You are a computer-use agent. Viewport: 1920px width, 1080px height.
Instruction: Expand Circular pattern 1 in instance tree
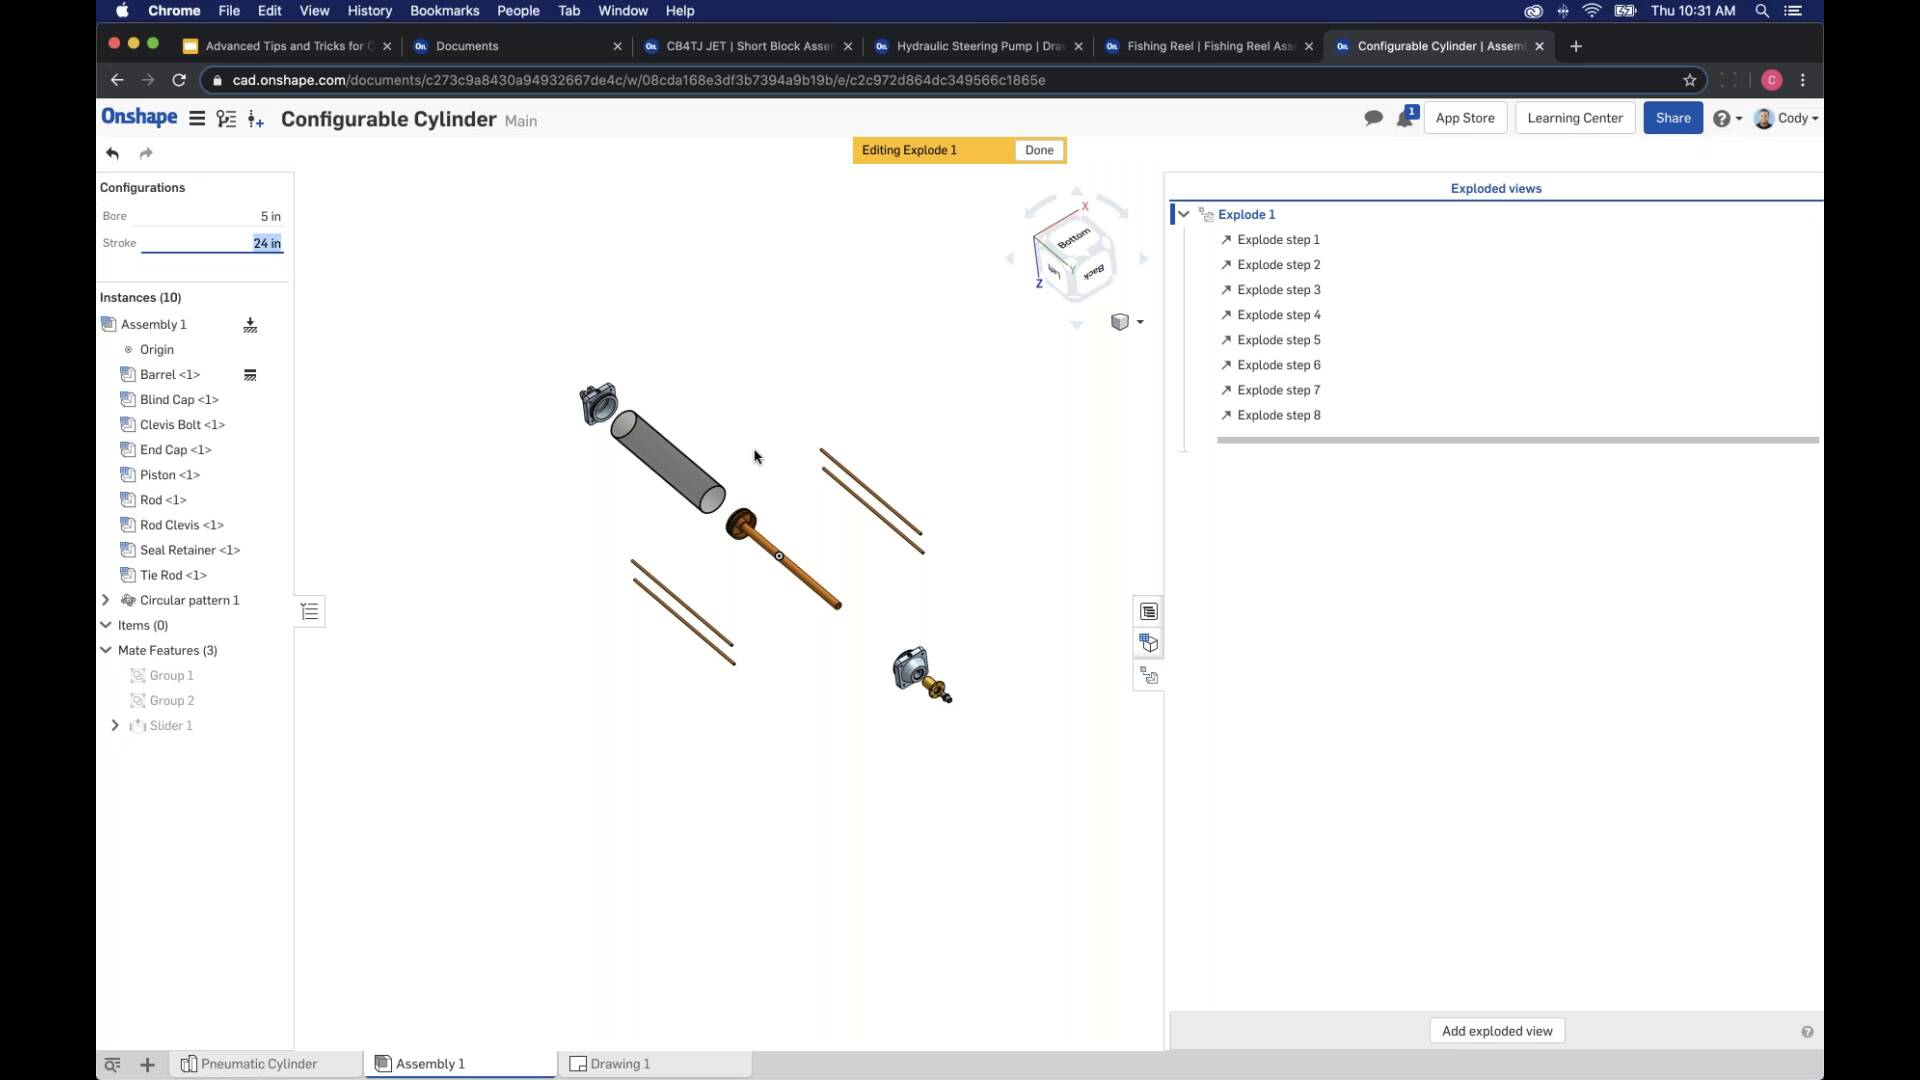106,600
